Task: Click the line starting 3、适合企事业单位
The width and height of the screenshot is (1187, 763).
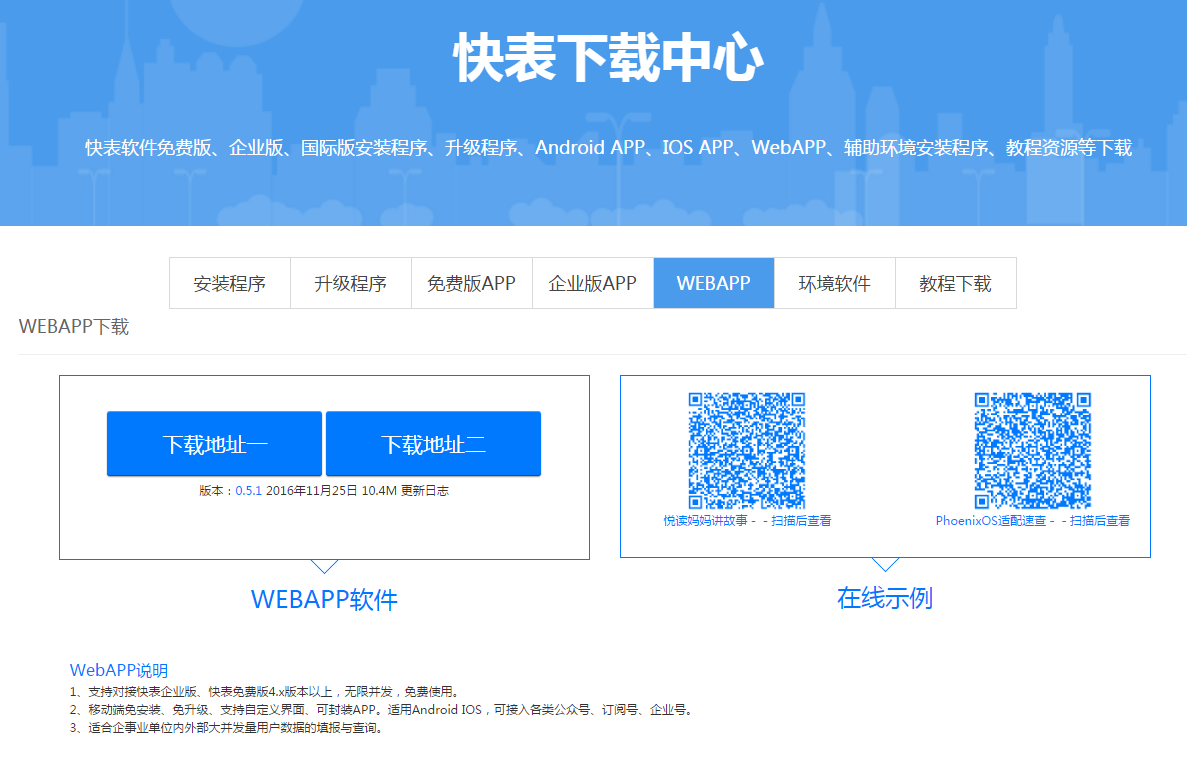Action: pos(228,727)
